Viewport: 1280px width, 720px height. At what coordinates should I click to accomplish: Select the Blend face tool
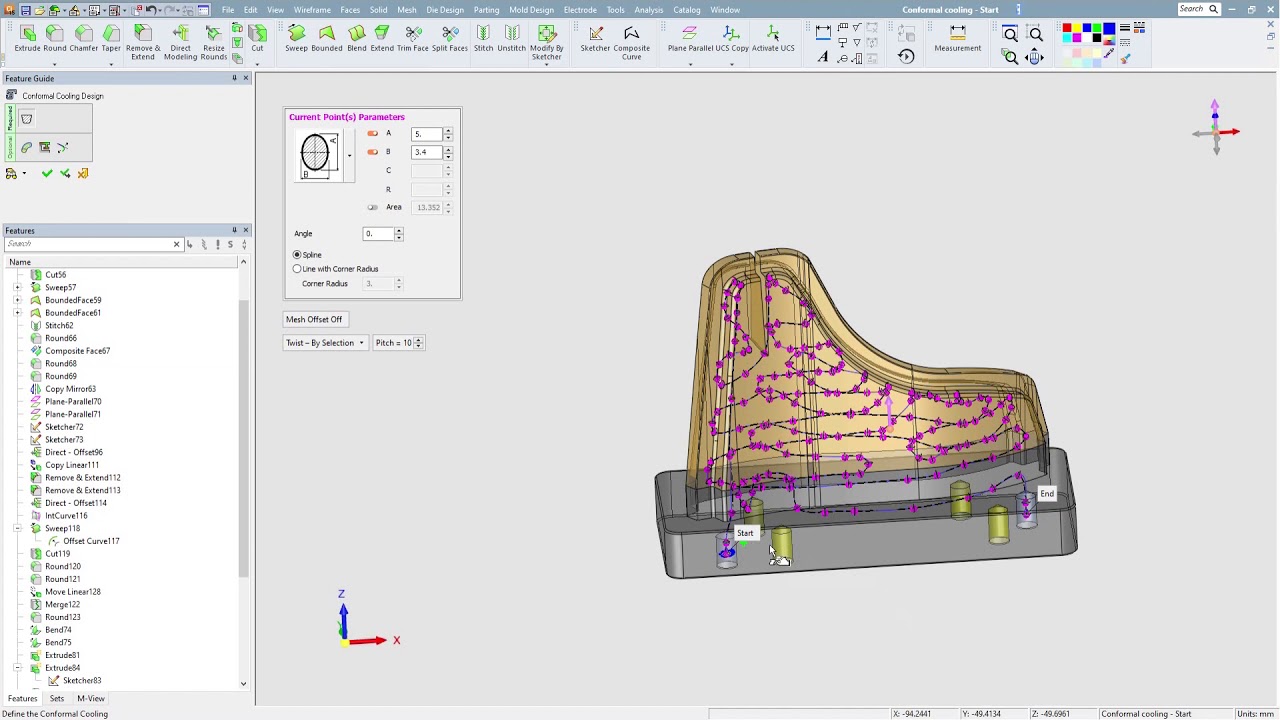[356, 39]
